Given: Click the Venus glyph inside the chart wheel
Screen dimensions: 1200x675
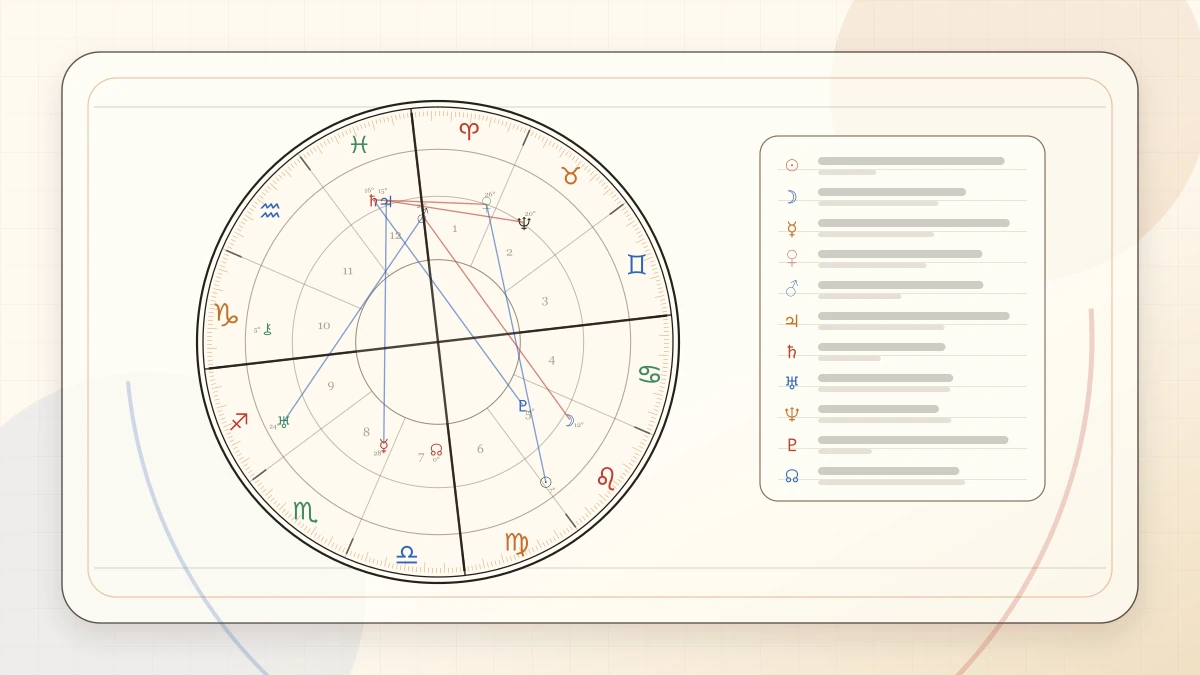Looking at the screenshot, I should pyautogui.click(x=486, y=203).
